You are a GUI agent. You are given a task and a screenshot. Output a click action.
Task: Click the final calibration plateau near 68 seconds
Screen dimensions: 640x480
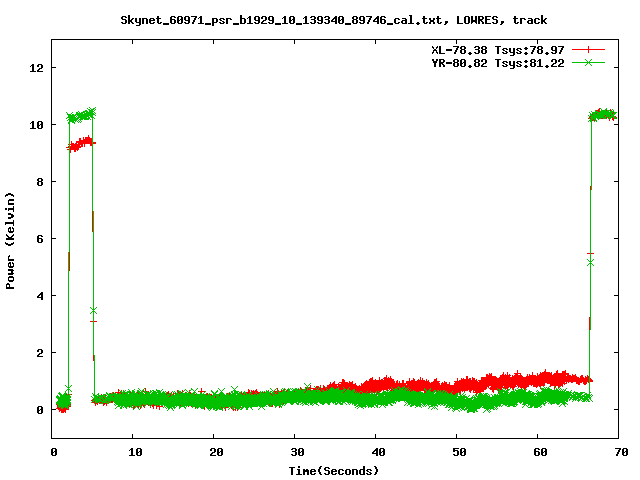[x=603, y=115]
